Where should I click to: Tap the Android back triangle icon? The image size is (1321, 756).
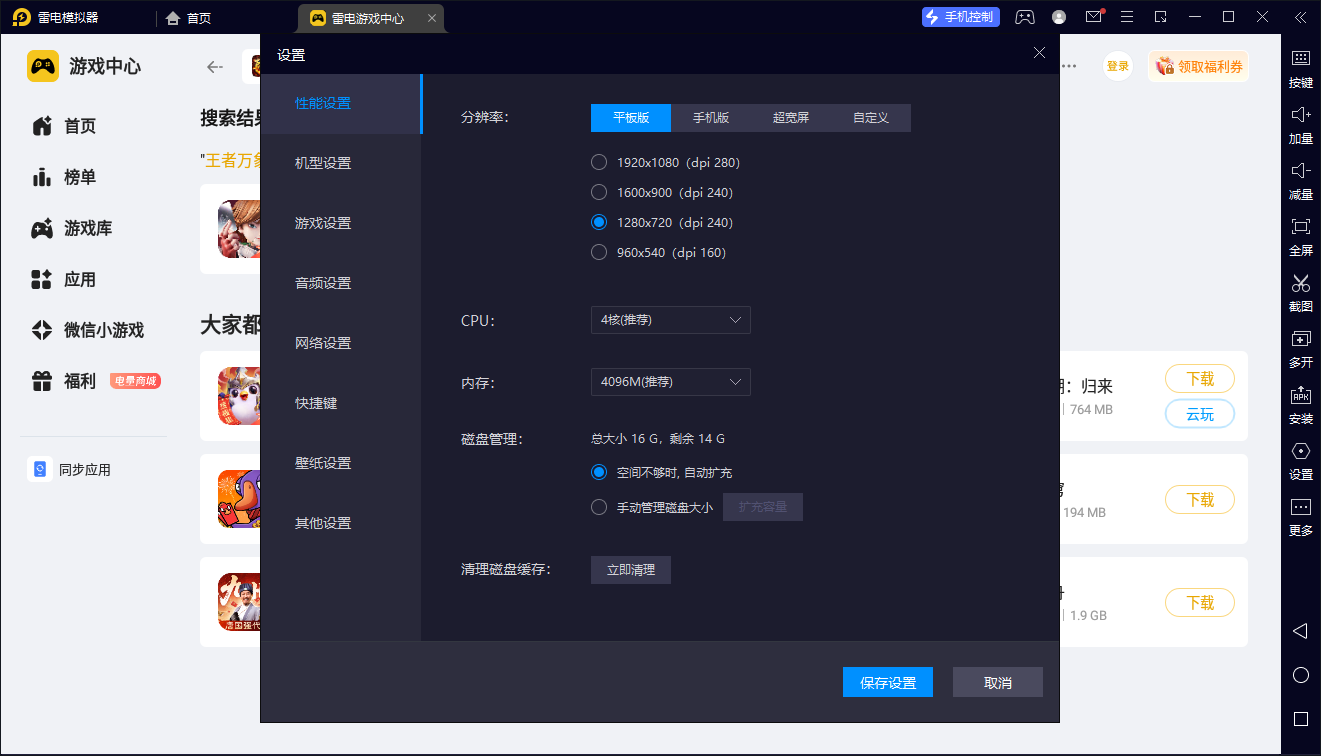coord(1300,631)
